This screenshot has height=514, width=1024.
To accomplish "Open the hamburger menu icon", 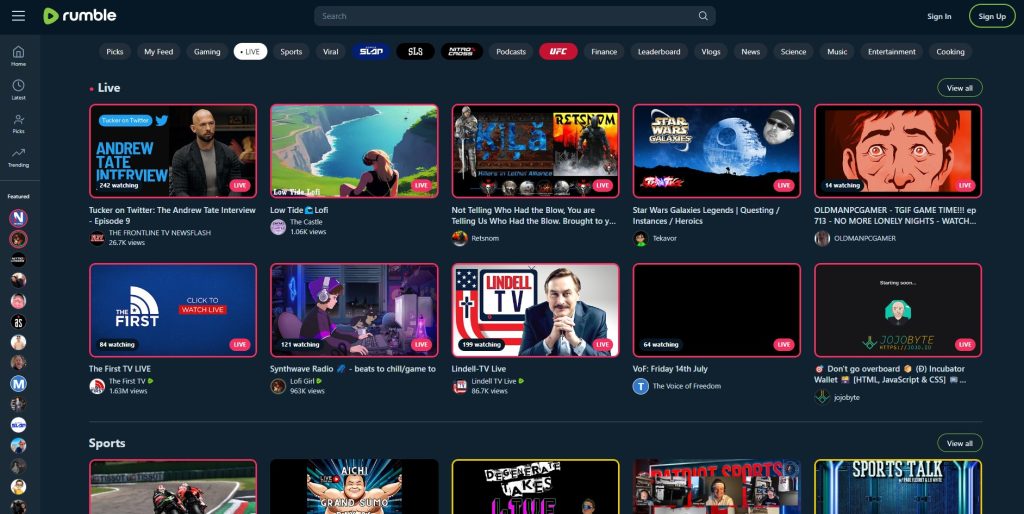I will [18, 16].
